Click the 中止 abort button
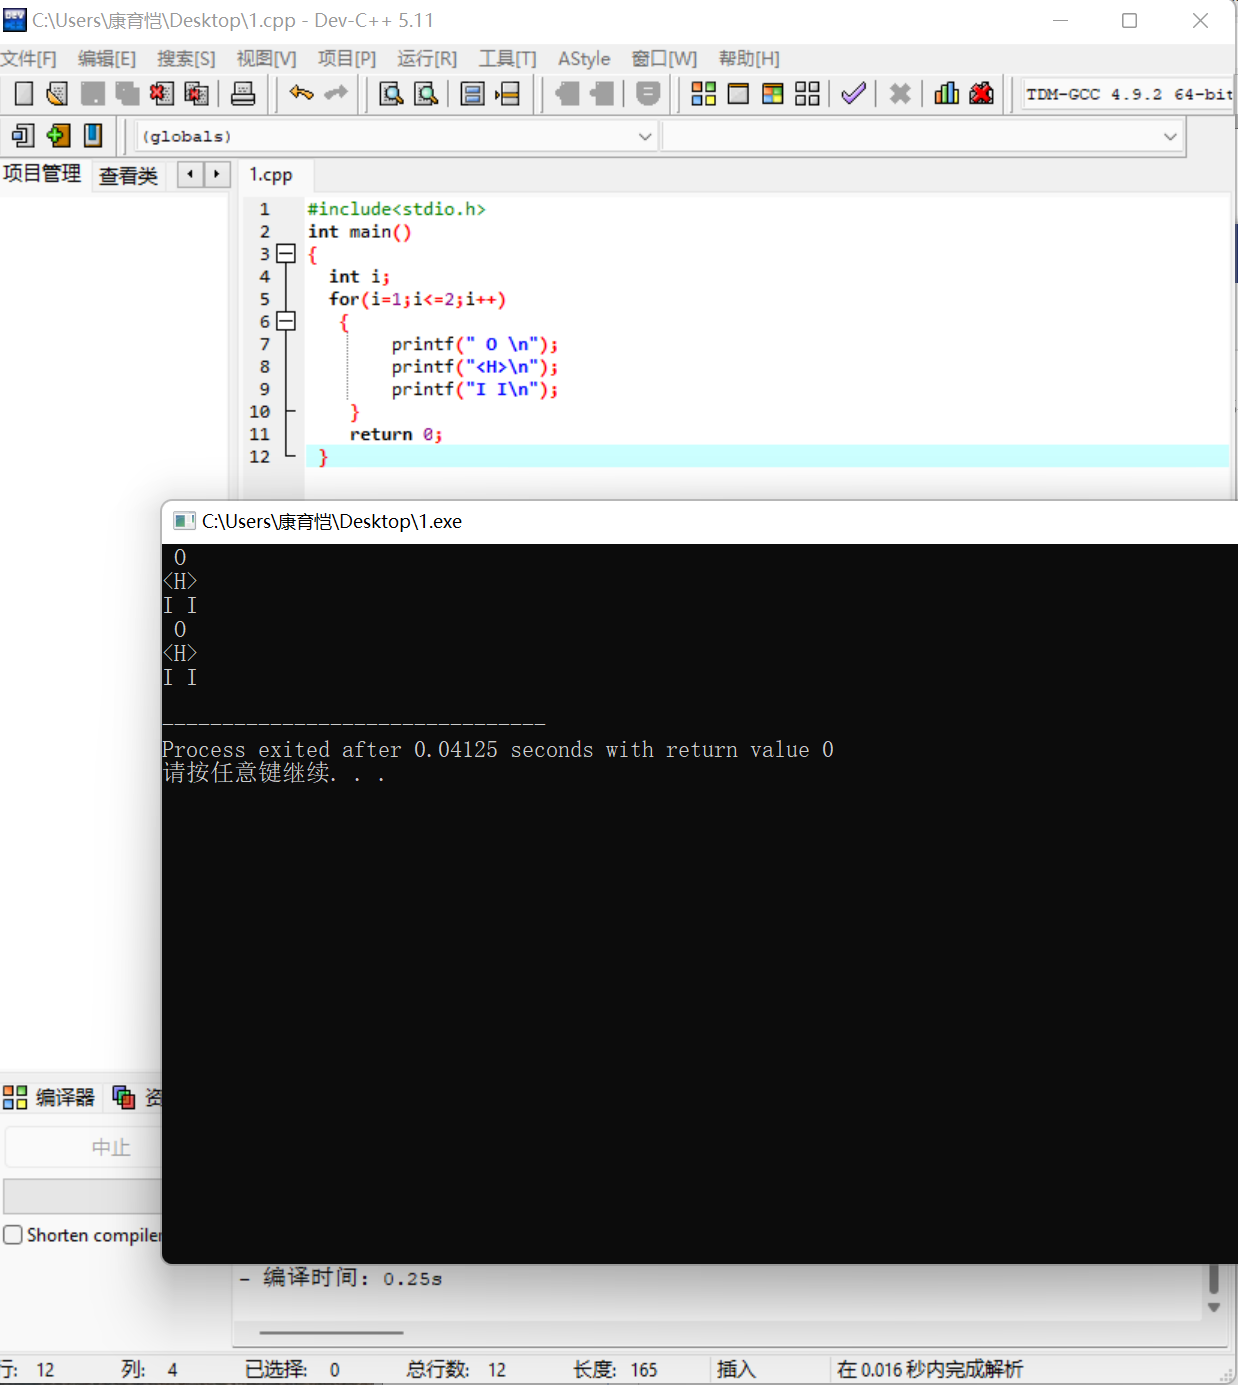The image size is (1238, 1385). tap(85, 1147)
